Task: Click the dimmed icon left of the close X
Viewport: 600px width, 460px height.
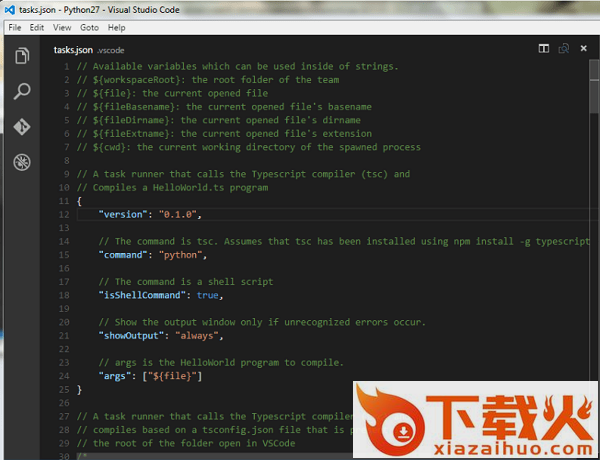Action: 564,48
